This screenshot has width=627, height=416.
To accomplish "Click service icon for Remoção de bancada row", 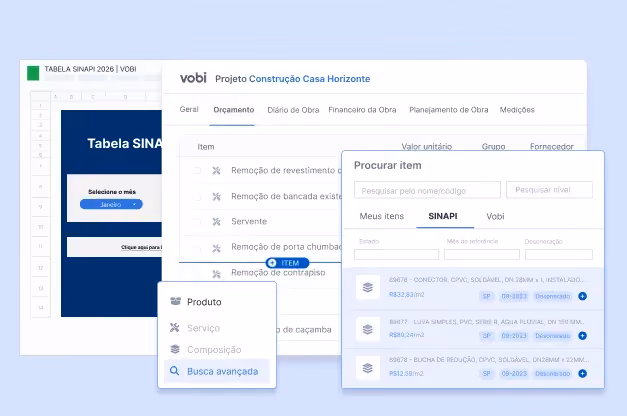I will 216,196.
